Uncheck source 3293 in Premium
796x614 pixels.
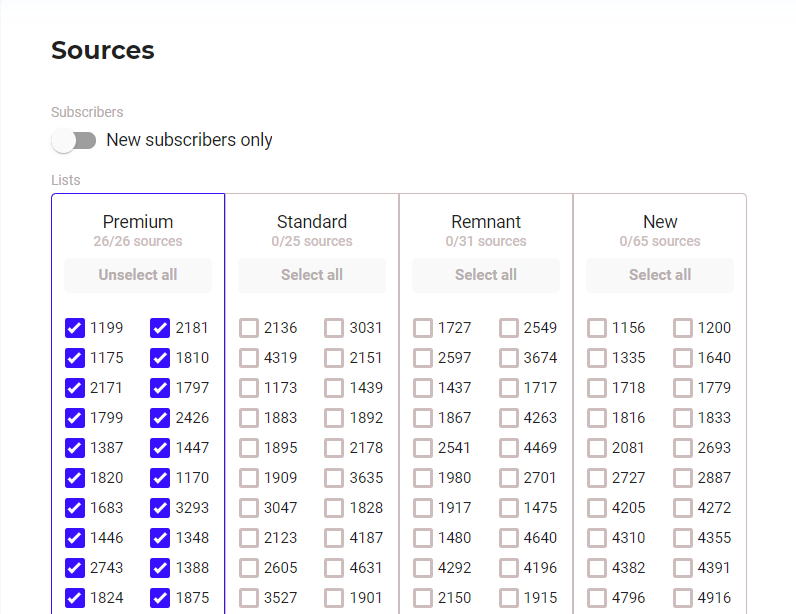coord(160,508)
